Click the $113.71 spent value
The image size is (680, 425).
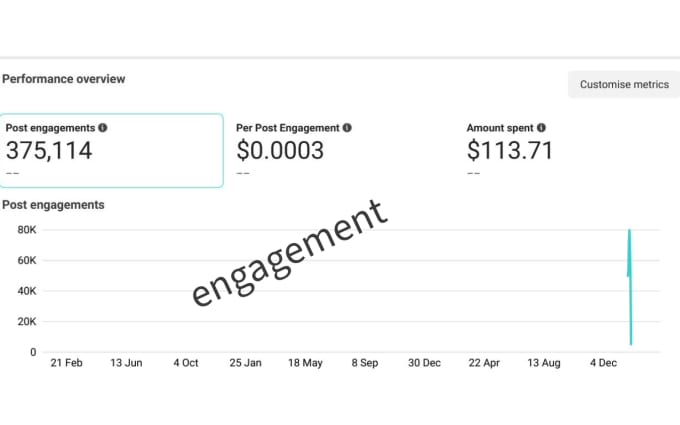[x=510, y=150]
